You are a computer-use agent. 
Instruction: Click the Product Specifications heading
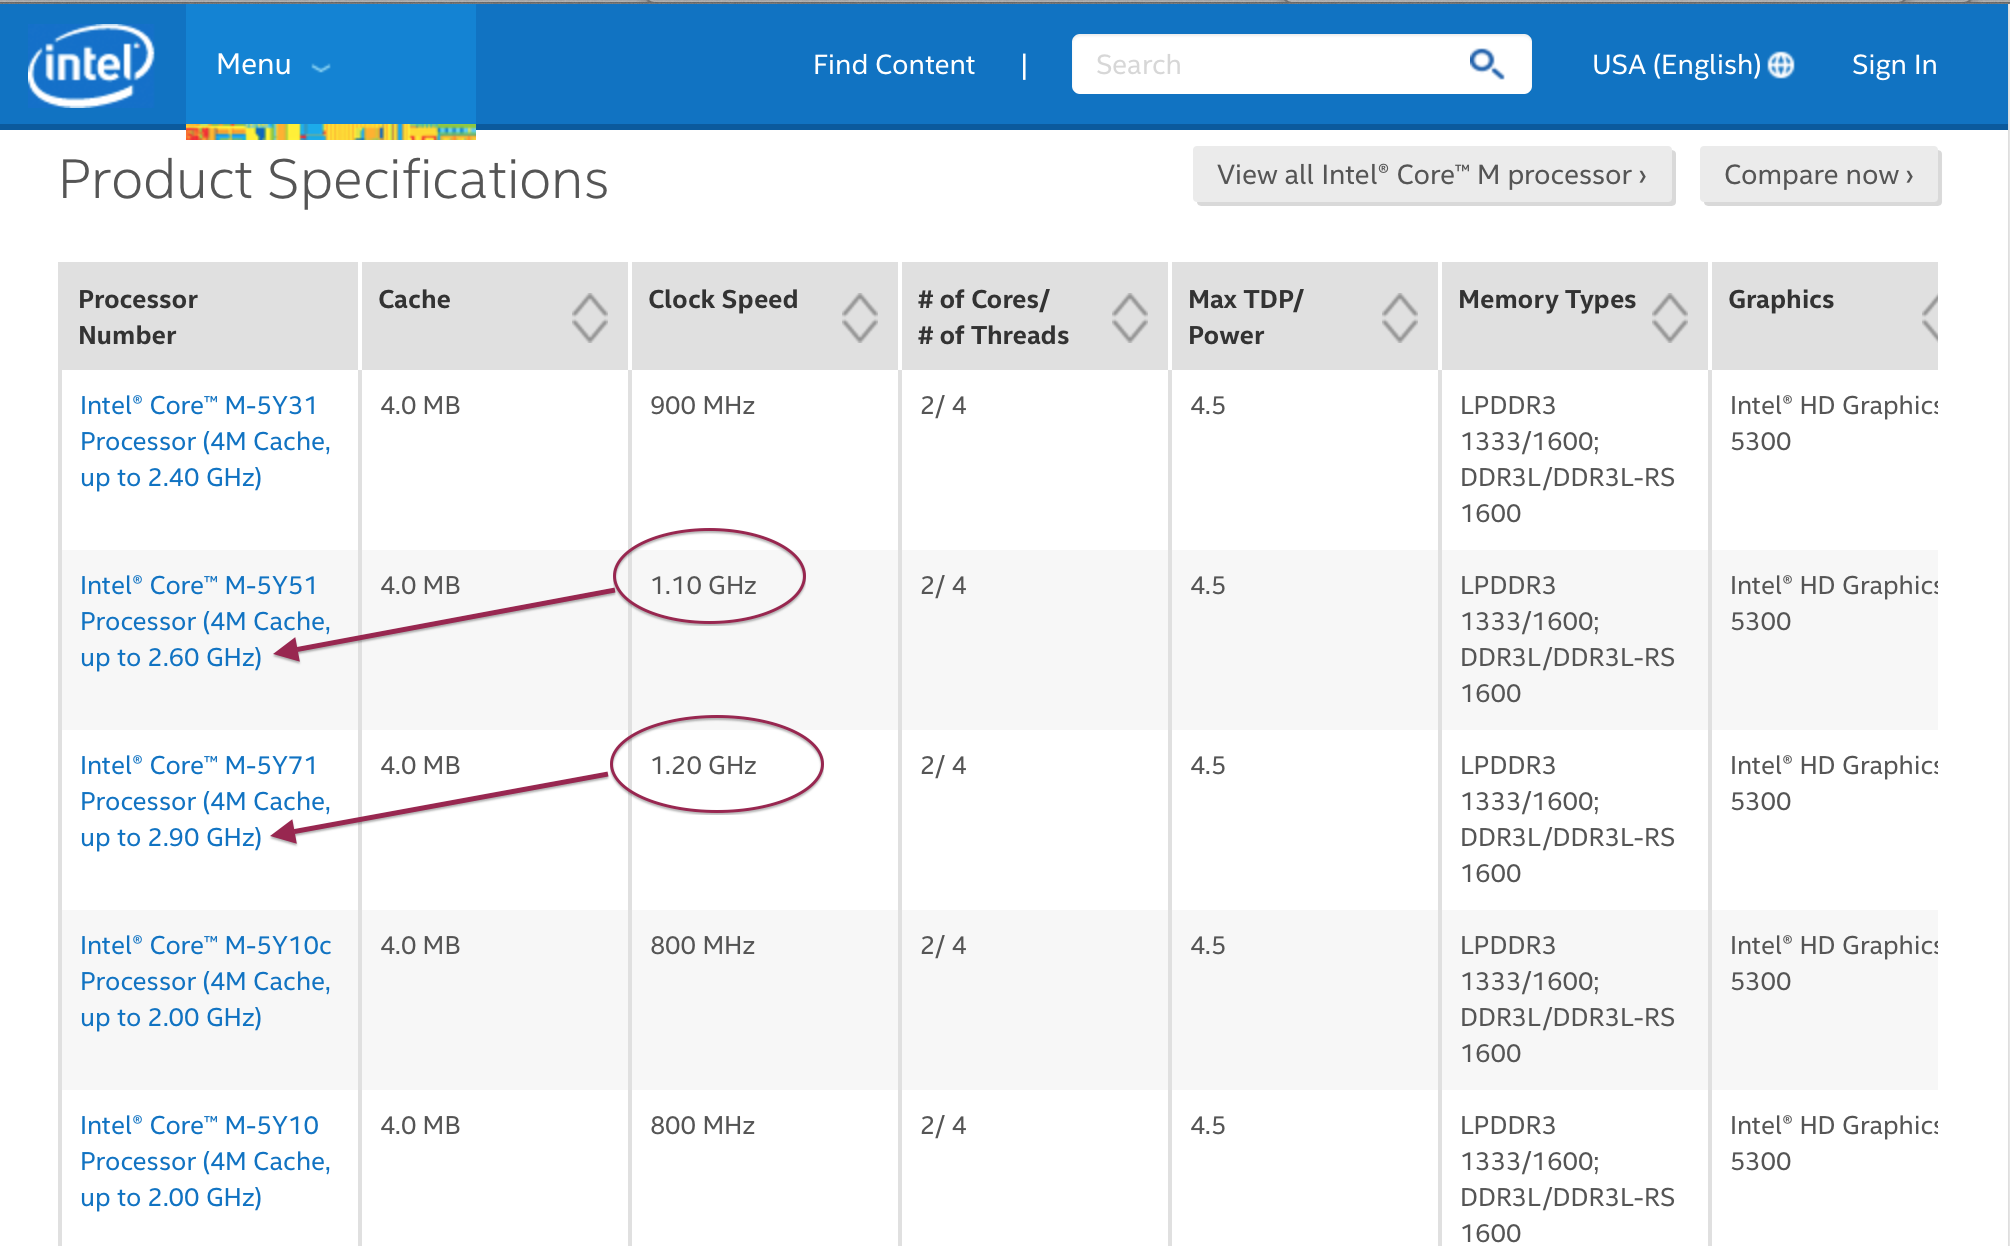pos(333,180)
